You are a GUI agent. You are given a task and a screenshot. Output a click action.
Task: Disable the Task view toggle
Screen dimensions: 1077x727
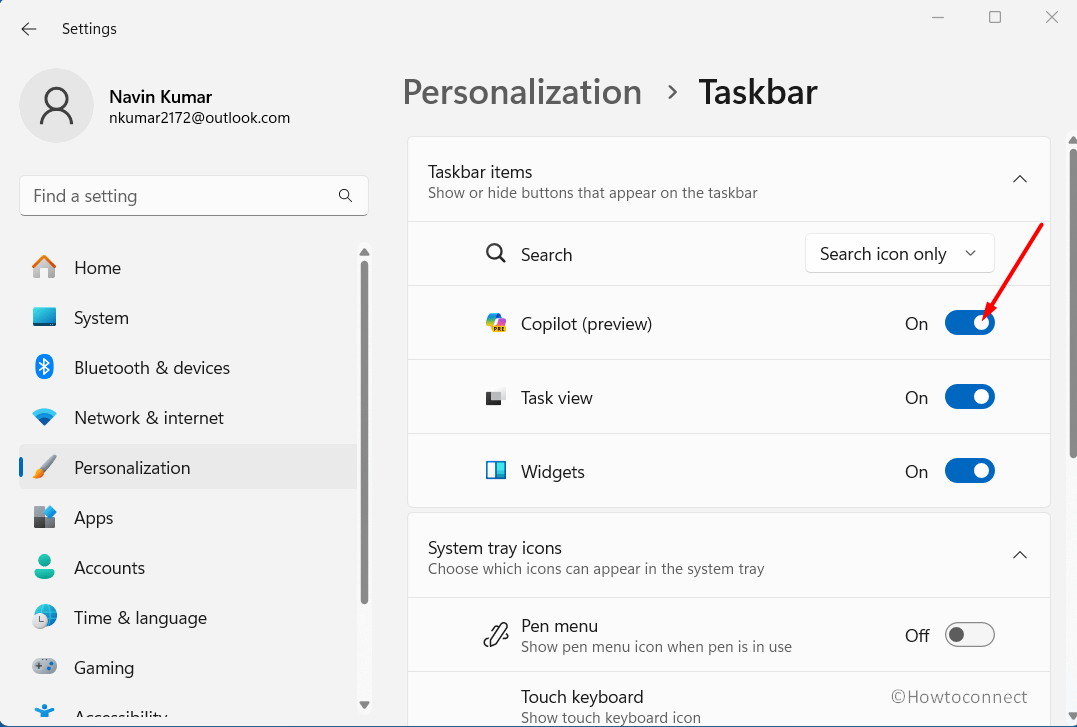pyautogui.click(x=969, y=397)
